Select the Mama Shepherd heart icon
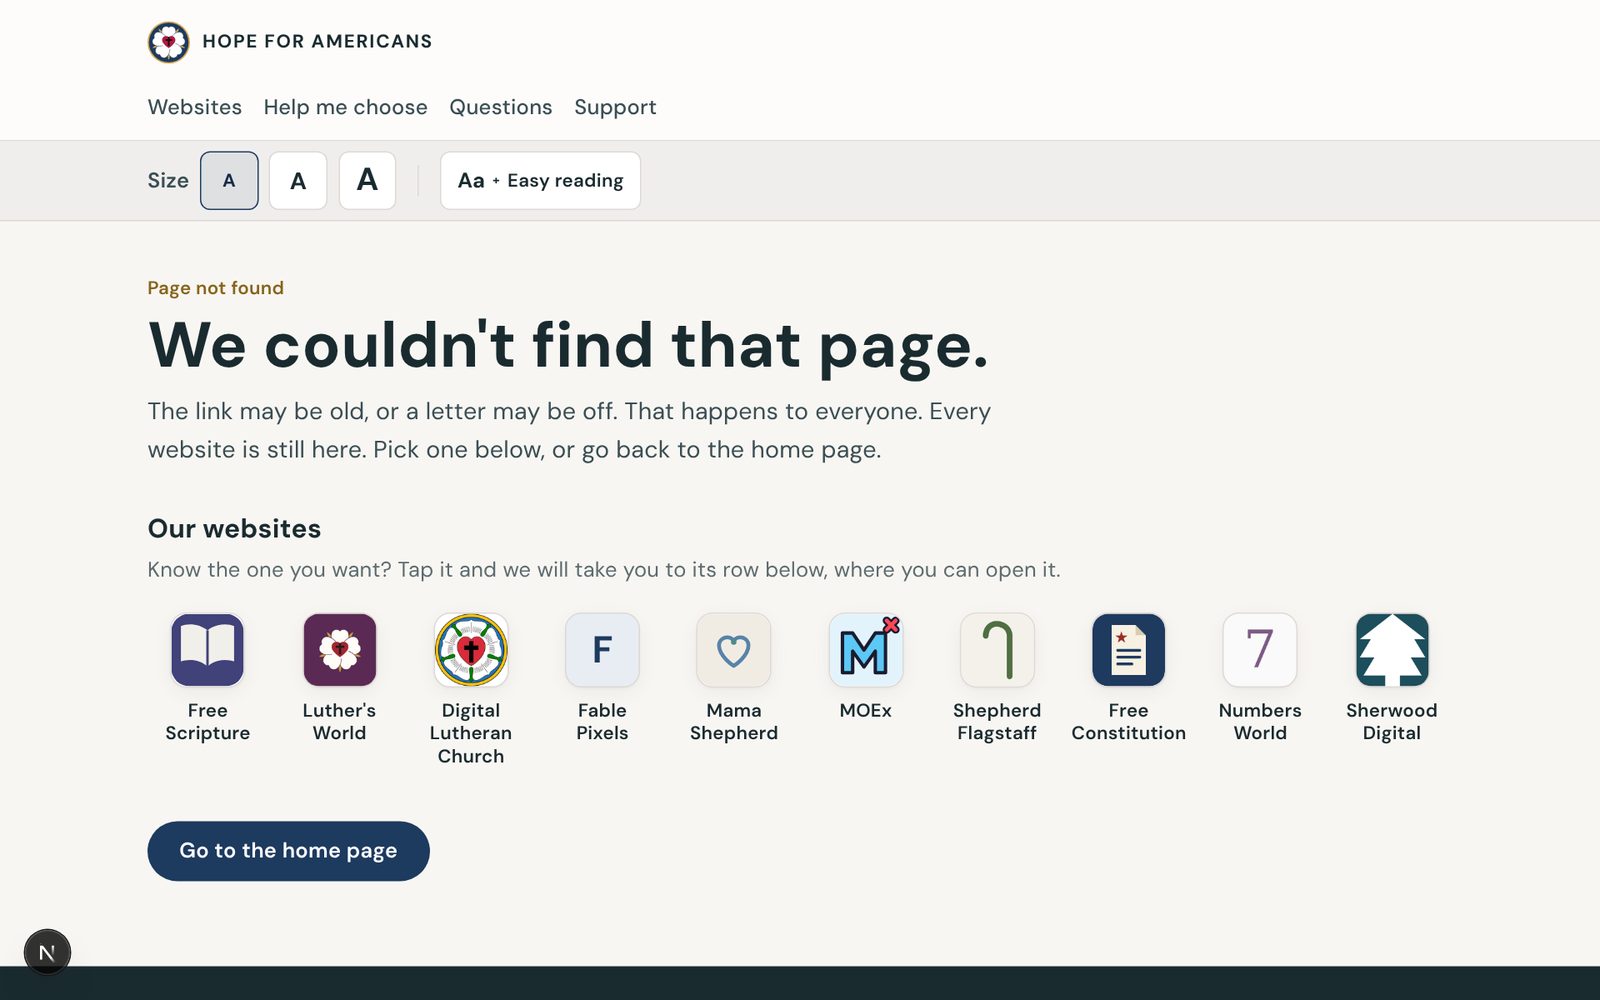This screenshot has width=1600, height=1000. [734, 650]
